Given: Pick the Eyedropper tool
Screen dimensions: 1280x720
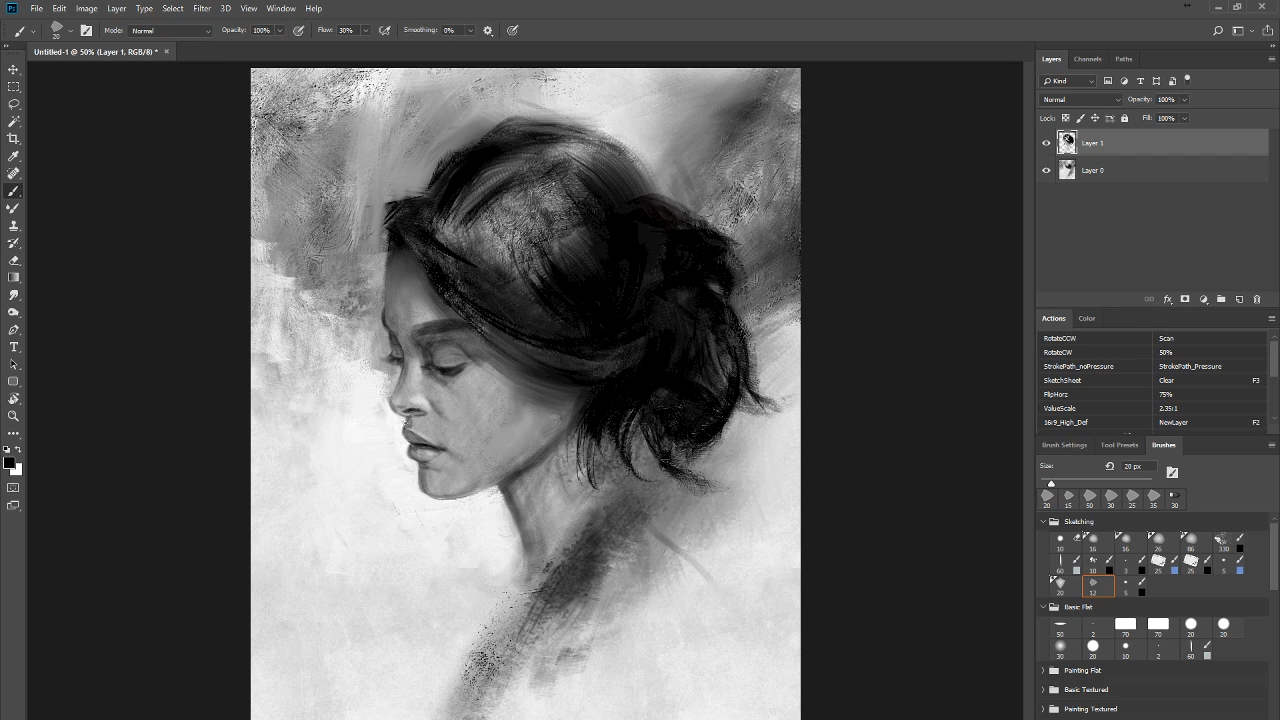Looking at the screenshot, I should [x=13, y=156].
